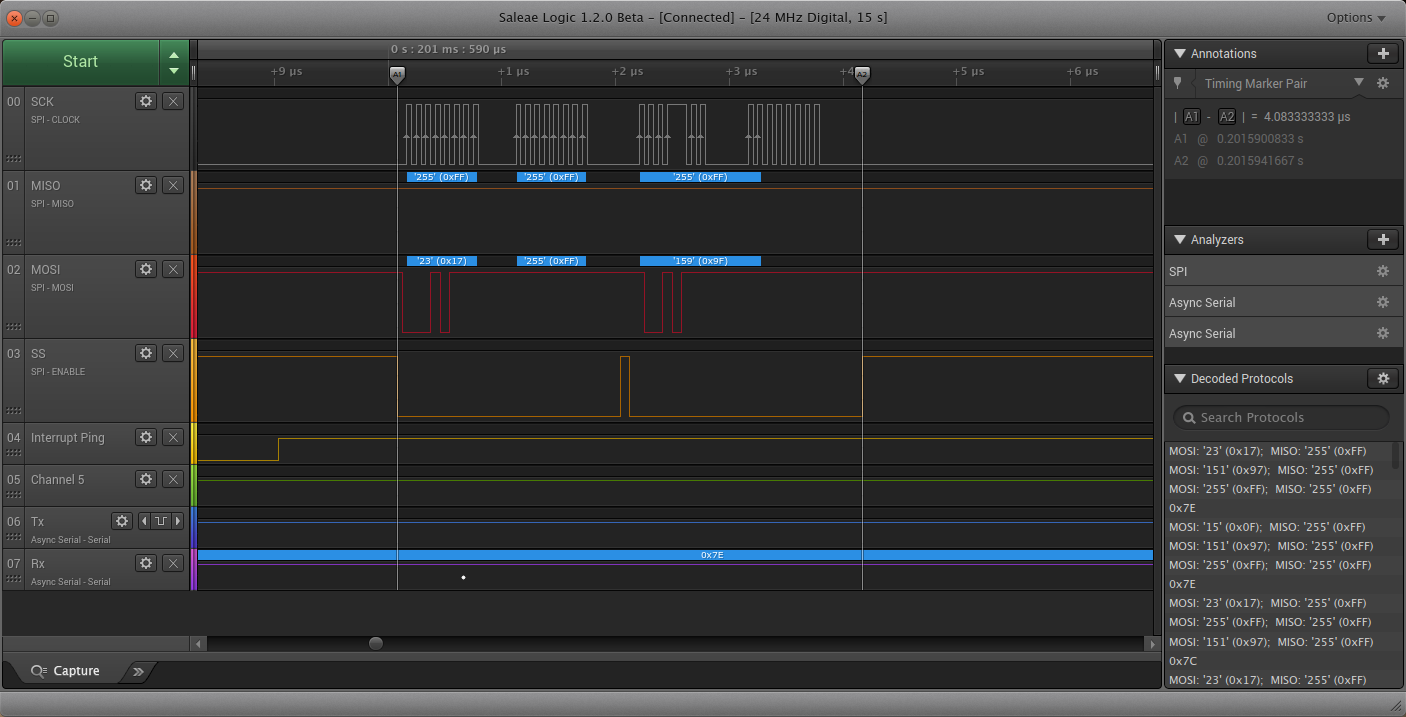This screenshot has height=717, width=1406.
Task: Add a new annotation with plus button
Action: [x=1382, y=54]
